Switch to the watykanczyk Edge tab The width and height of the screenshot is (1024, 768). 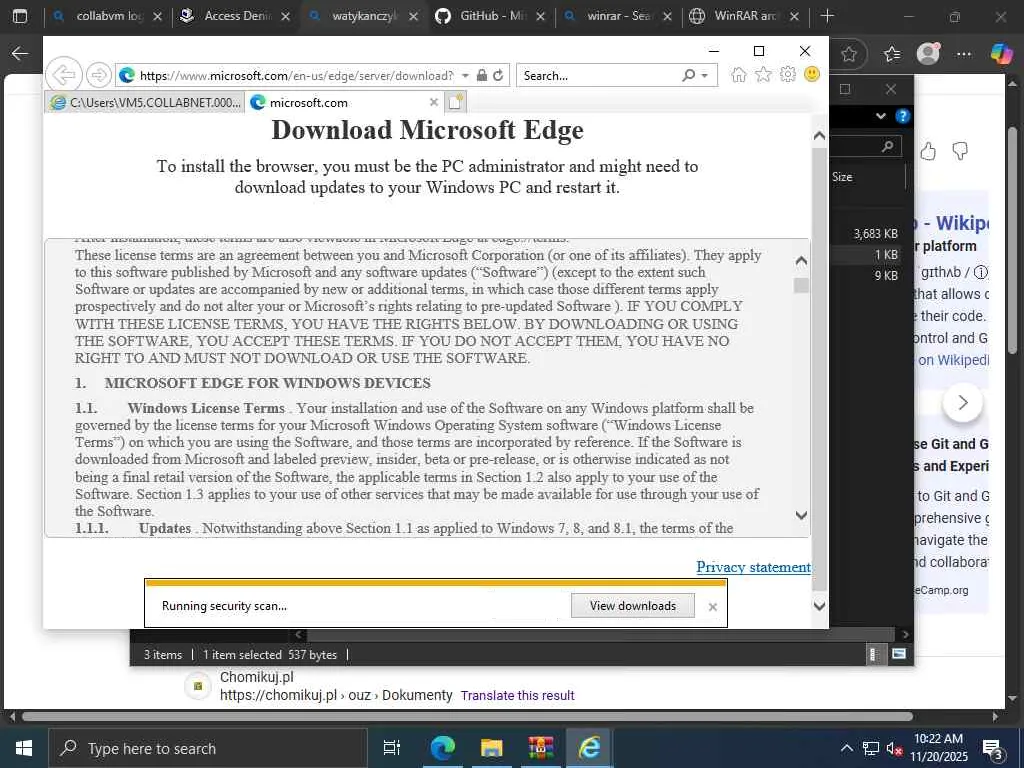coord(363,16)
